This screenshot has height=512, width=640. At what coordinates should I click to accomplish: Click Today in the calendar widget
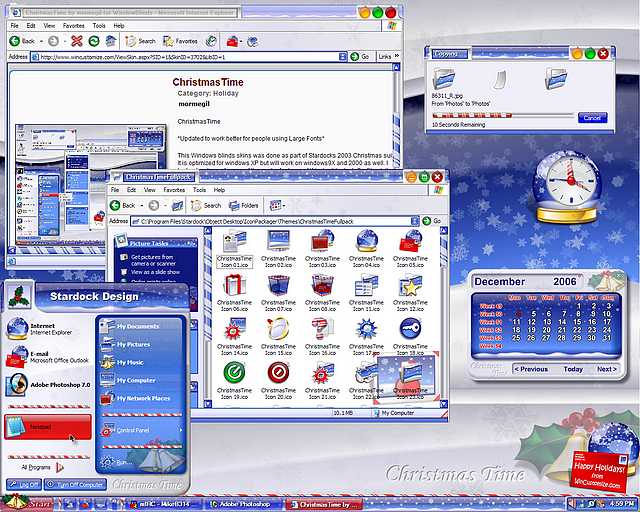(x=573, y=369)
